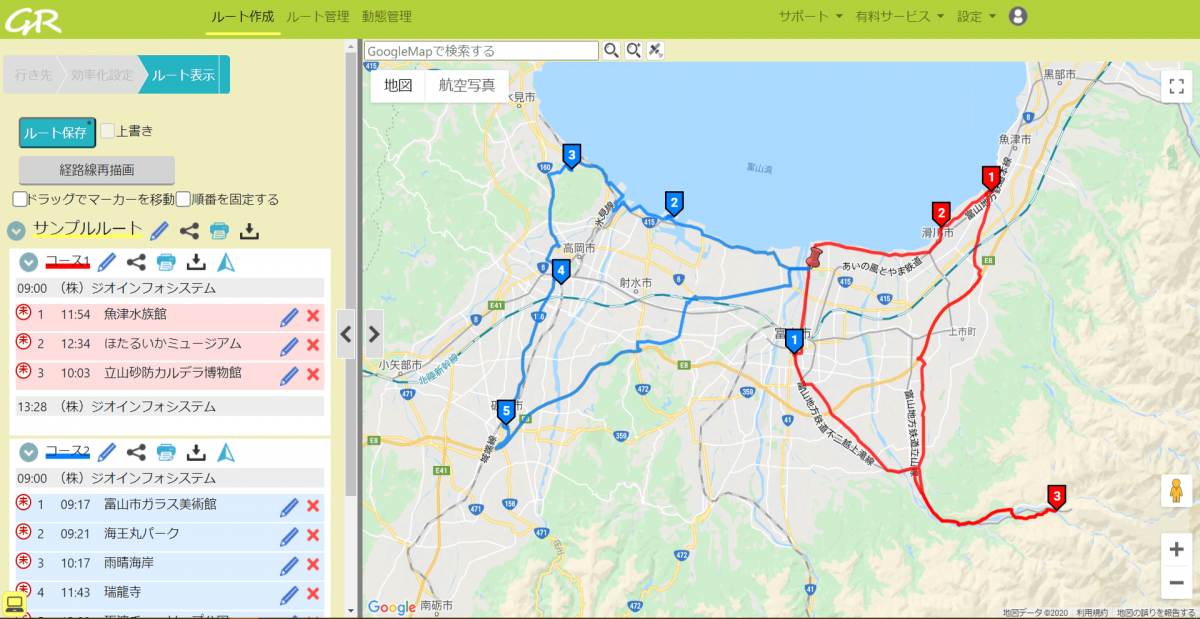Switch map to 航空写真 view
The width and height of the screenshot is (1200, 619).
[467, 86]
